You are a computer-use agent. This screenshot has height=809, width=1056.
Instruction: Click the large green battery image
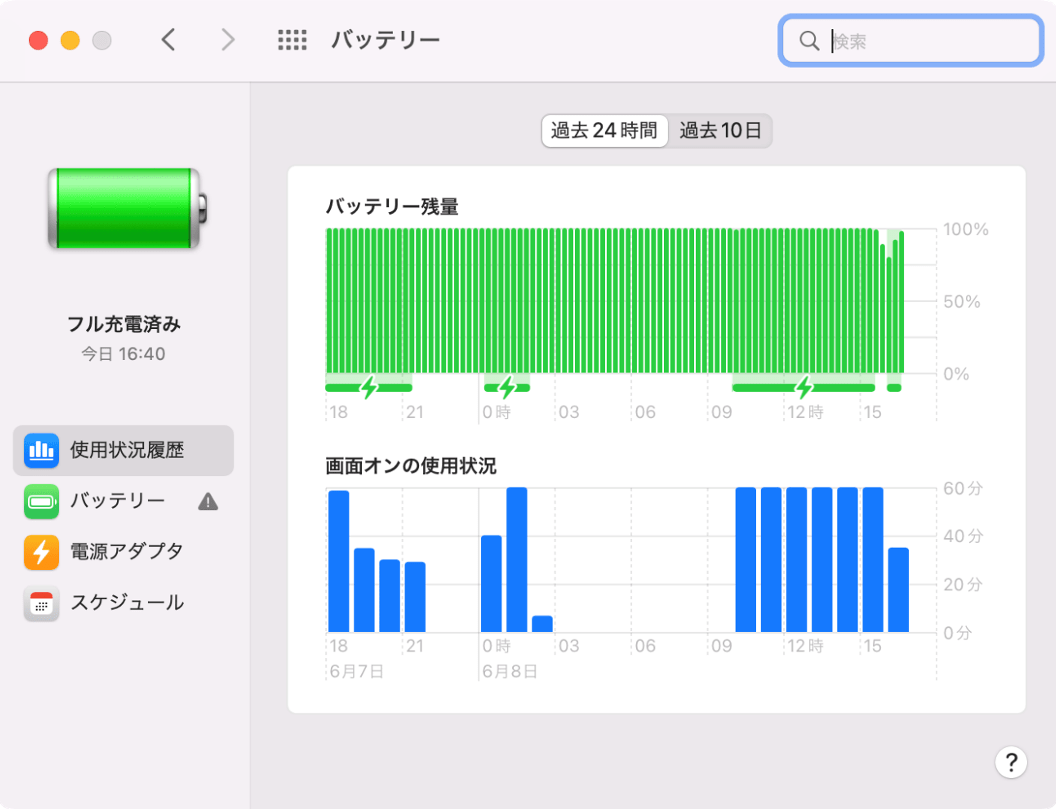(x=127, y=209)
